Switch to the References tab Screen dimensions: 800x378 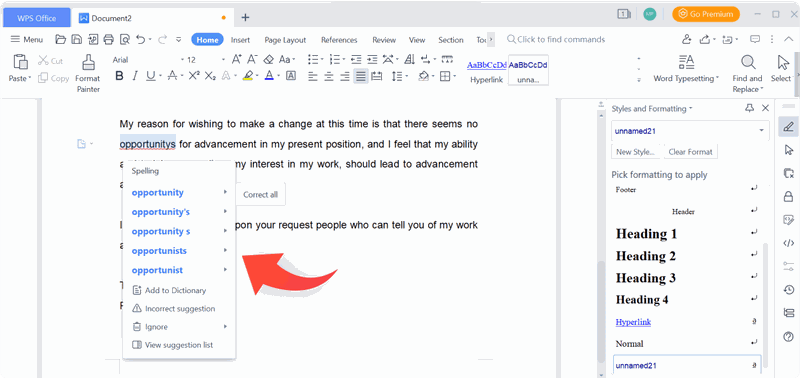click(x=339, y=40)
